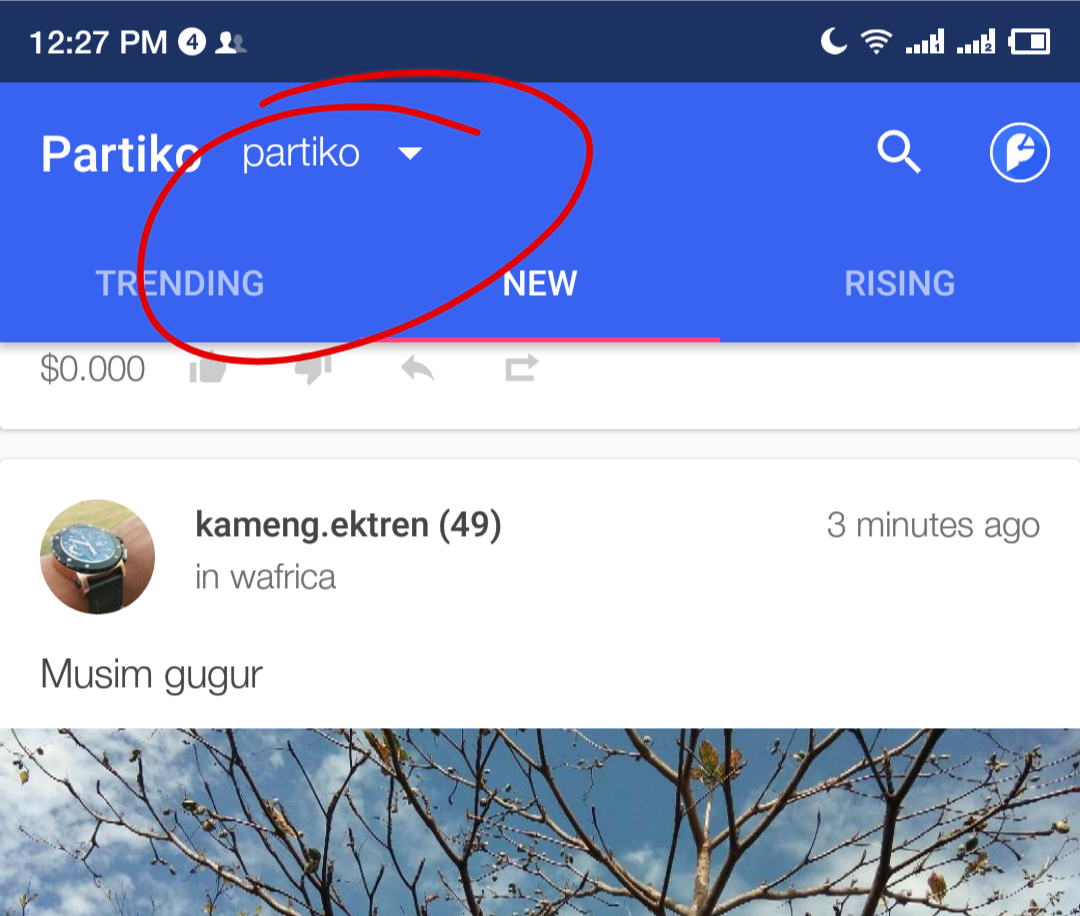Tap the watch avatar thumbnail
This screenshot has height=916, width=1080.
click(97, 556)
